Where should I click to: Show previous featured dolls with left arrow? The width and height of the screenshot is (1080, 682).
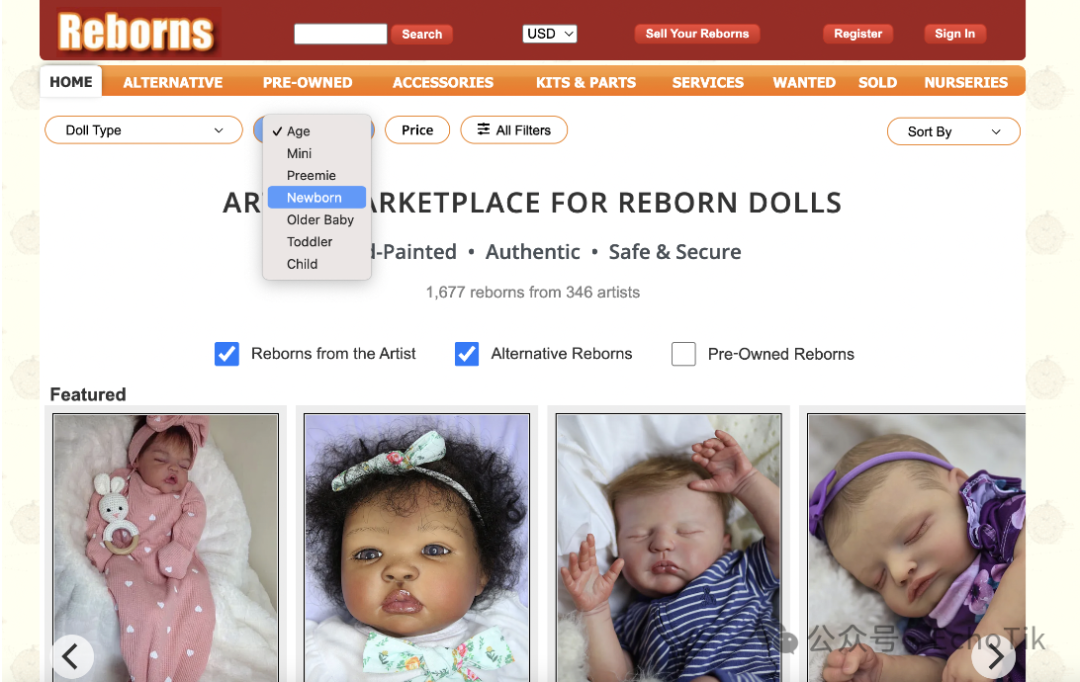(x=71, y=657)
